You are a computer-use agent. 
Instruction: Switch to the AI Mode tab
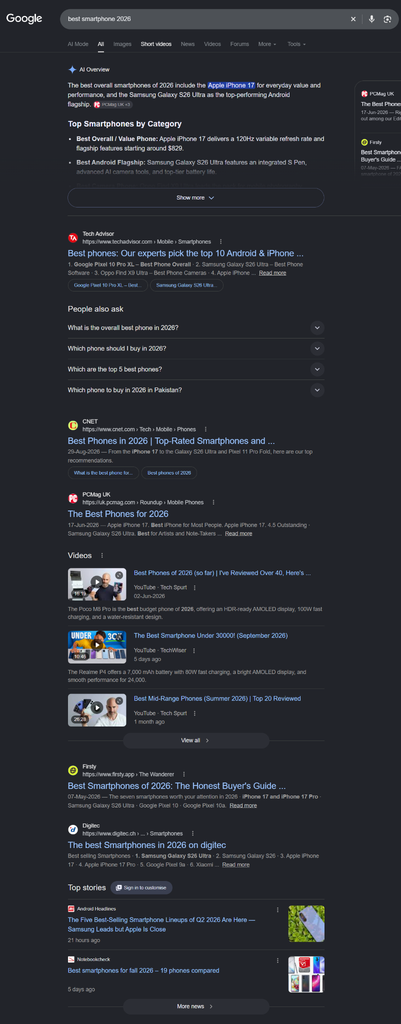point(78,44)
